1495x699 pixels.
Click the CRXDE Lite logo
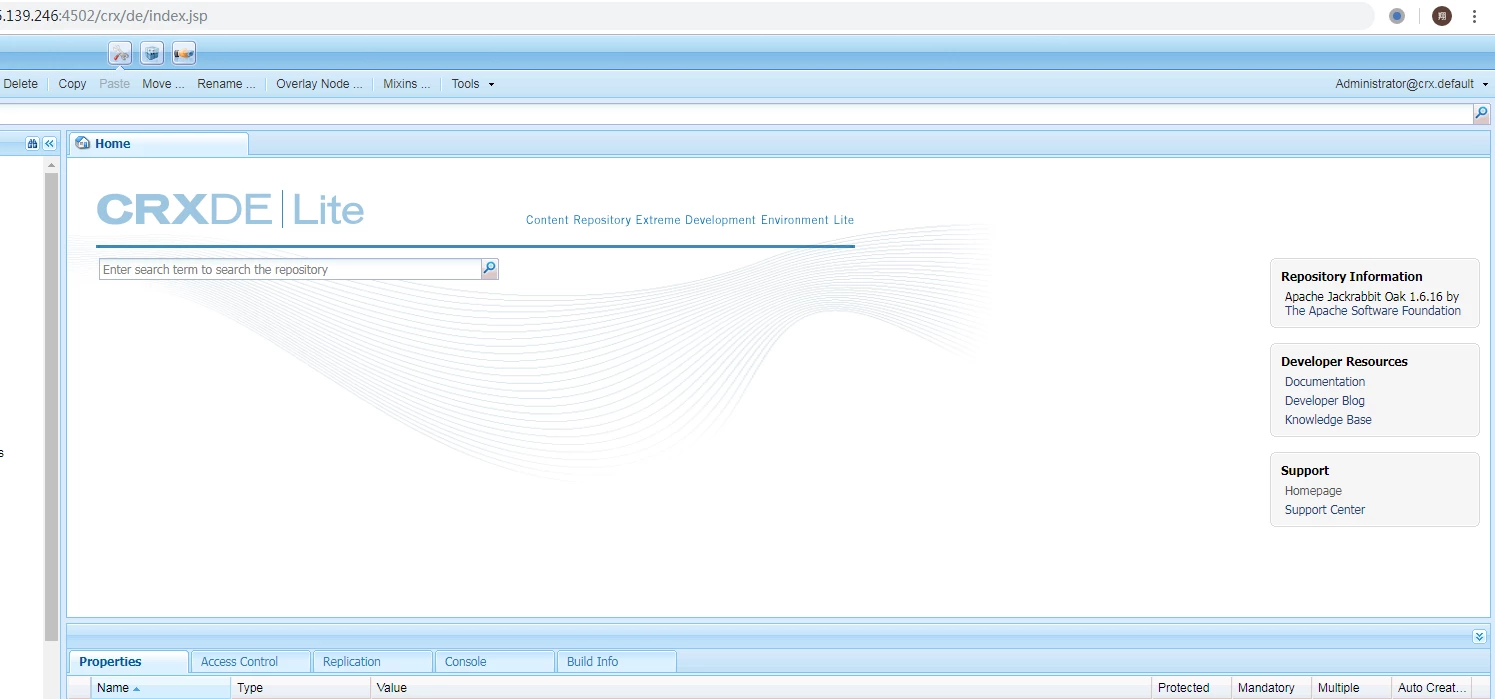230,210
